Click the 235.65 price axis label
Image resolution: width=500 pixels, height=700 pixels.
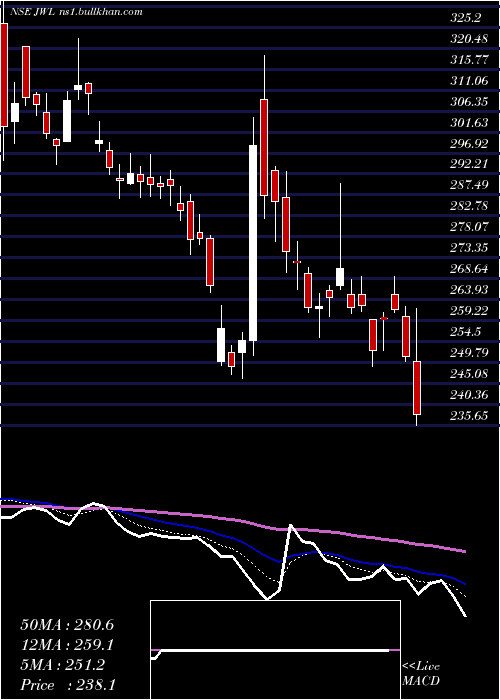pos(469,415)
